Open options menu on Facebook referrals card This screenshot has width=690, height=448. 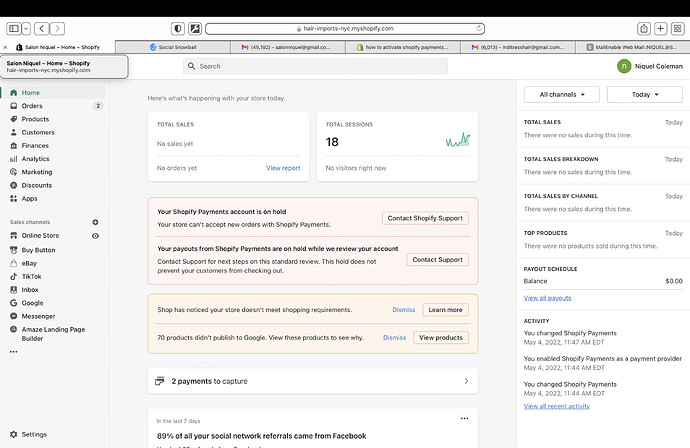[x=464, y=419]
